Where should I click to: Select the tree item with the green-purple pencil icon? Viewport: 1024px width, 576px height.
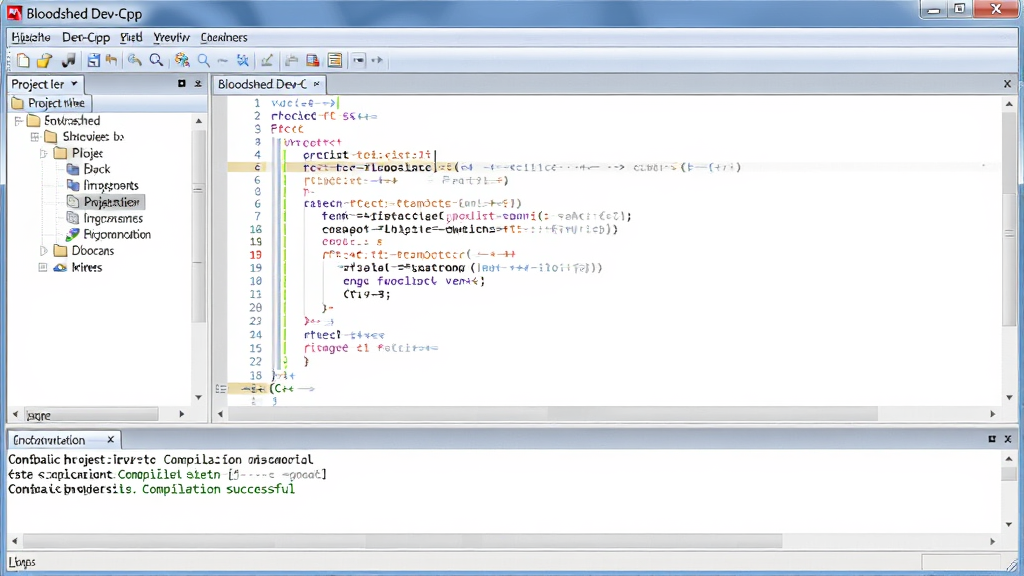point(109,234)
